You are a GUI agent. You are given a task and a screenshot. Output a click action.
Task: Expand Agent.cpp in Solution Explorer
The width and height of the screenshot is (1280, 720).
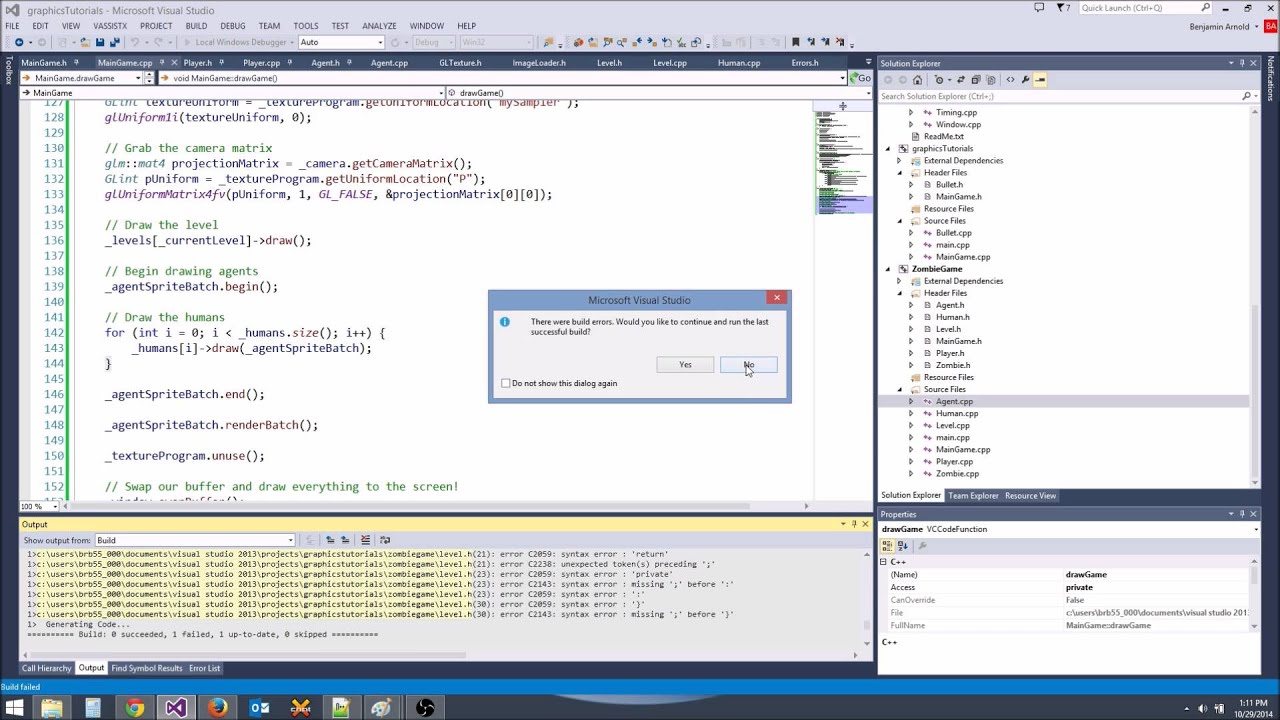(910, 402)
